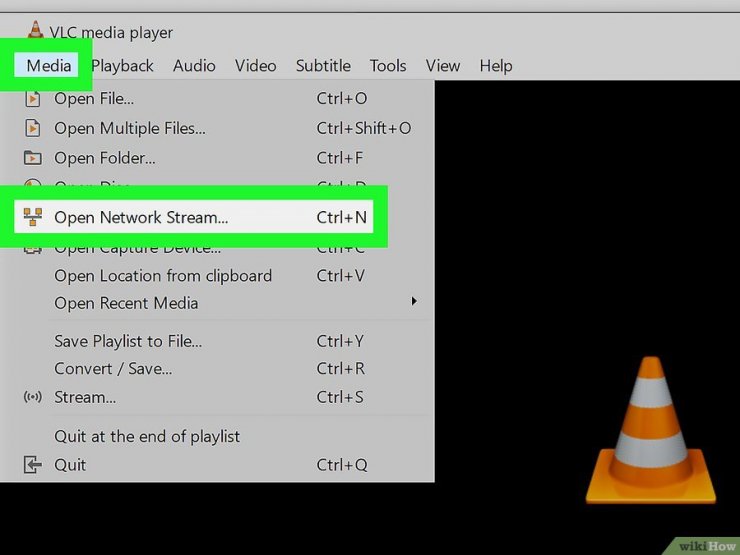Screen dimensions: 740x555
Task: Click the Ctrl+S shortcut text
Action: (x=340, y=397)
